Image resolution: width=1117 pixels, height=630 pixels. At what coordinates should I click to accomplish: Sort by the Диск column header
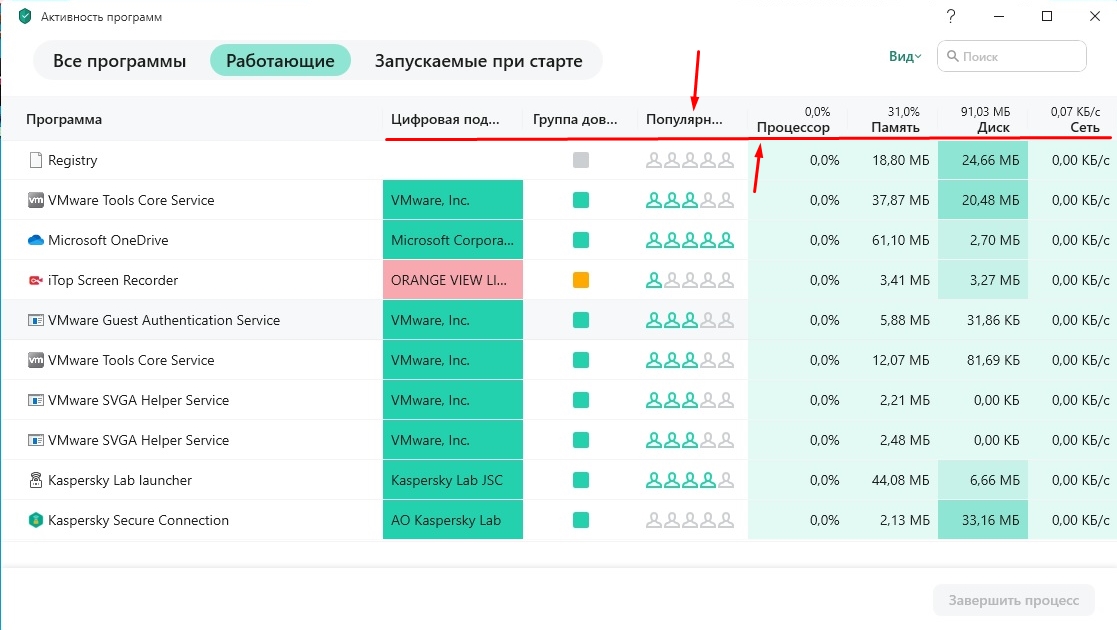993,127
